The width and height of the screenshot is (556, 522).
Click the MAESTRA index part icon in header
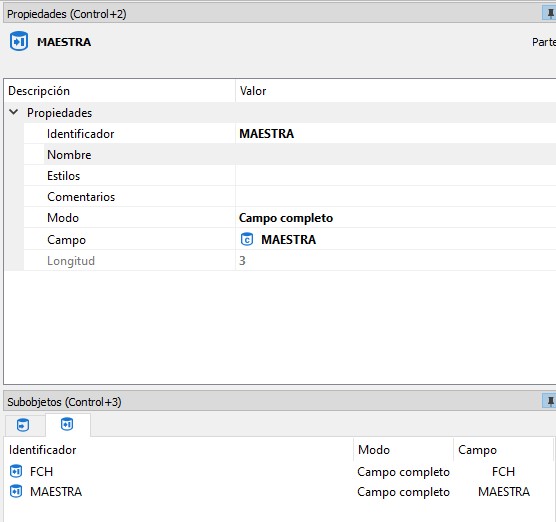coord(19,41)
